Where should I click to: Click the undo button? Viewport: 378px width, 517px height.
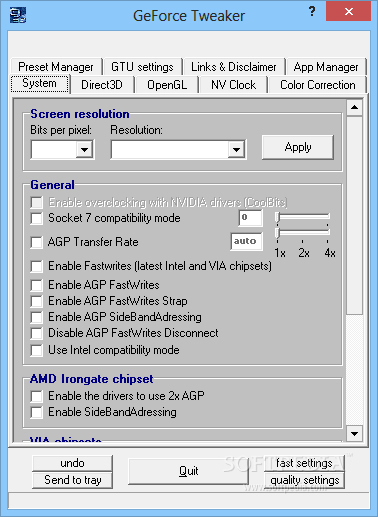72,463
